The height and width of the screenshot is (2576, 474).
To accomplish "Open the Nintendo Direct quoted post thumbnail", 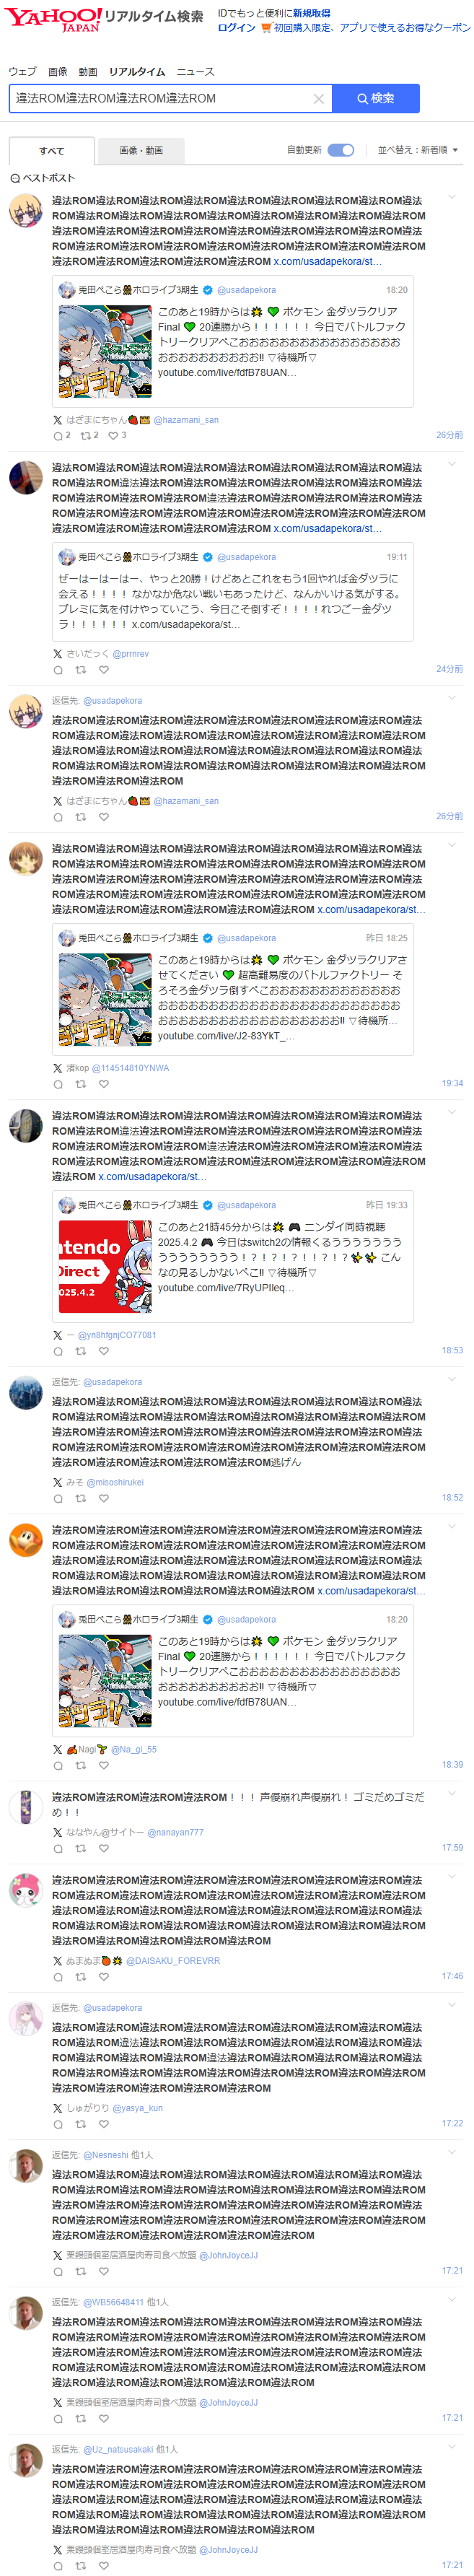I will pos(105,1265).
